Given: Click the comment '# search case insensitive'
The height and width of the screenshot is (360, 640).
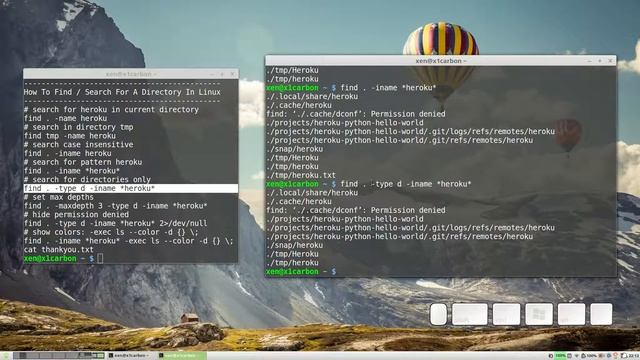Looking at the screenshot, I should (78, 144).
